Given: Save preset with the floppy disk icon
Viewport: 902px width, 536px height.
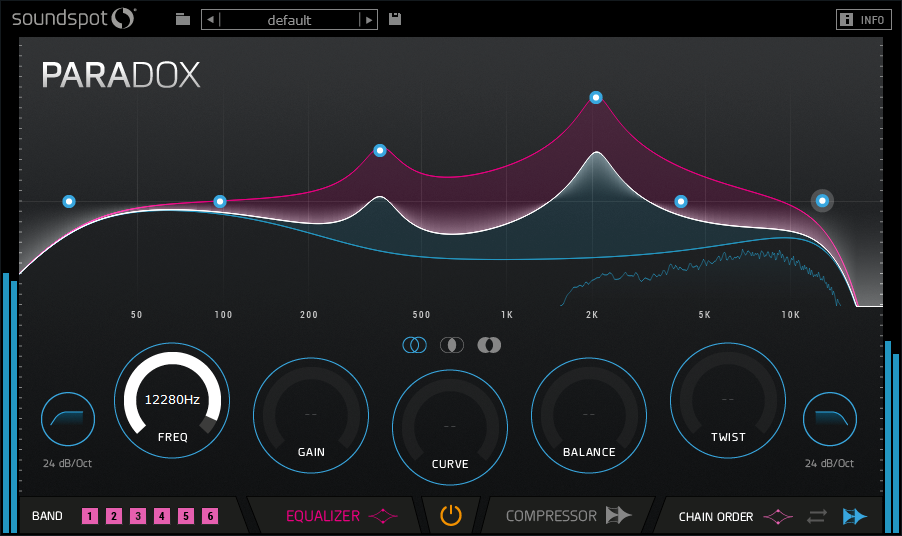Looking at the screenshot, I should pos(395,19).
